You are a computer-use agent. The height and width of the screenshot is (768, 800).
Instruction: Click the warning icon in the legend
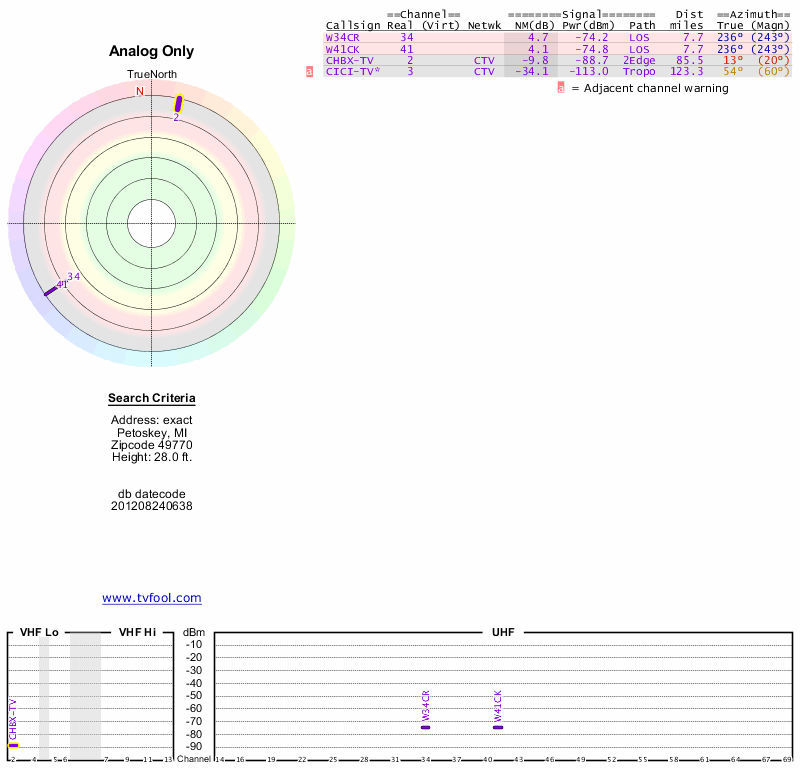561,88
